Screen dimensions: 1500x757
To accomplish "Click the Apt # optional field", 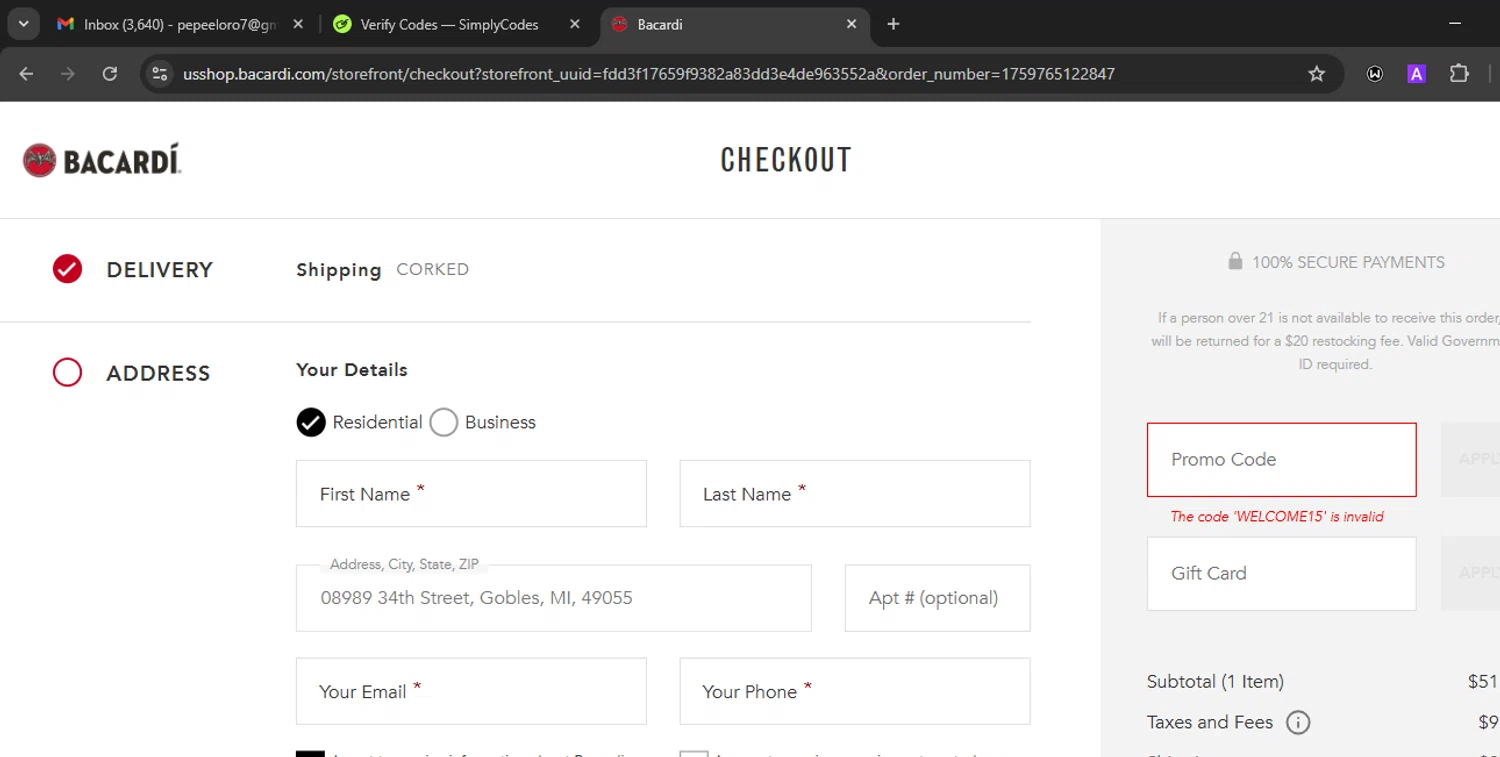I will (x=937, y=598).
